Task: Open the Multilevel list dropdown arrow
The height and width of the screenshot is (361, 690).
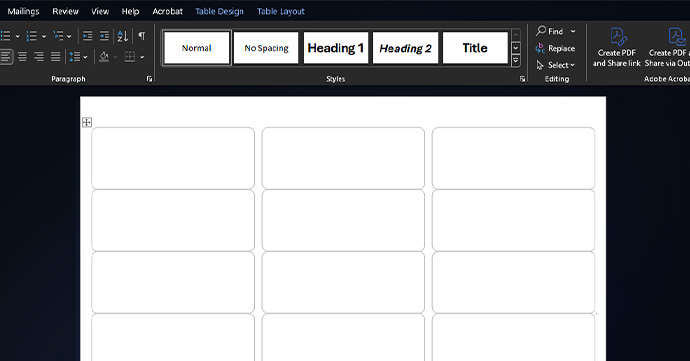Action: [x=69, y=37]
